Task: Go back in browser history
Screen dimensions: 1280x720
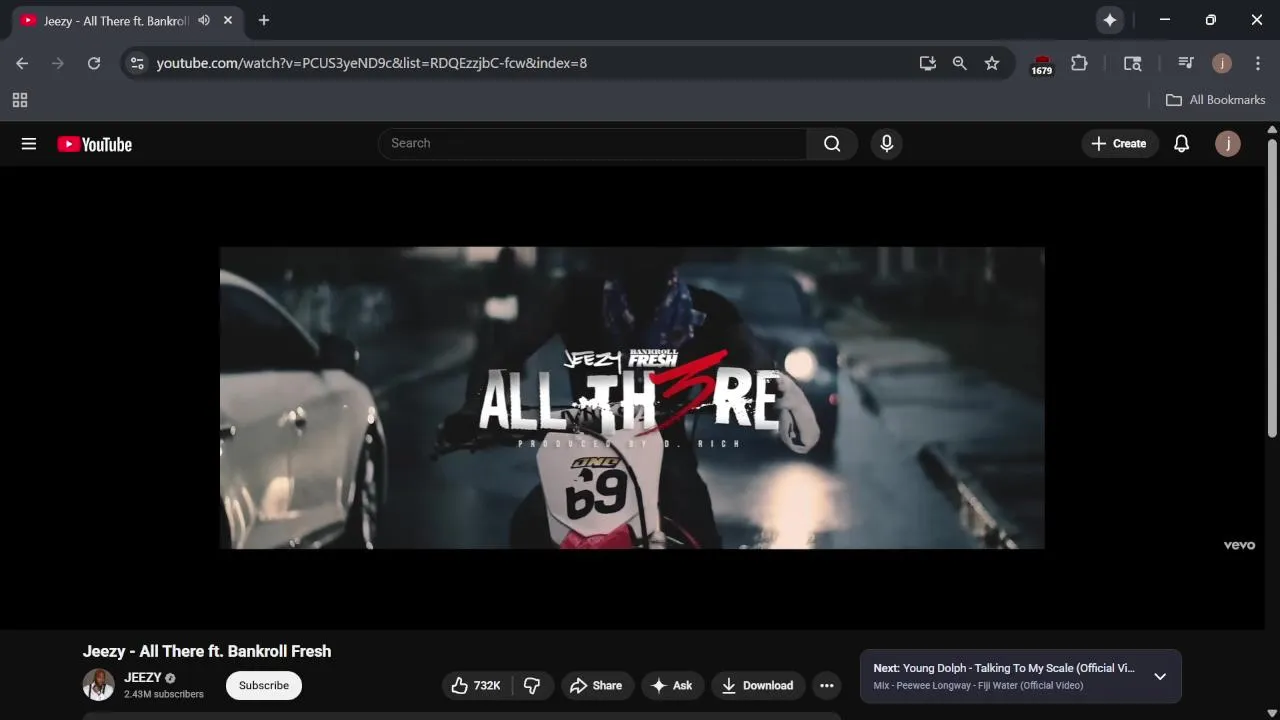Action: (x=22, y=63)
